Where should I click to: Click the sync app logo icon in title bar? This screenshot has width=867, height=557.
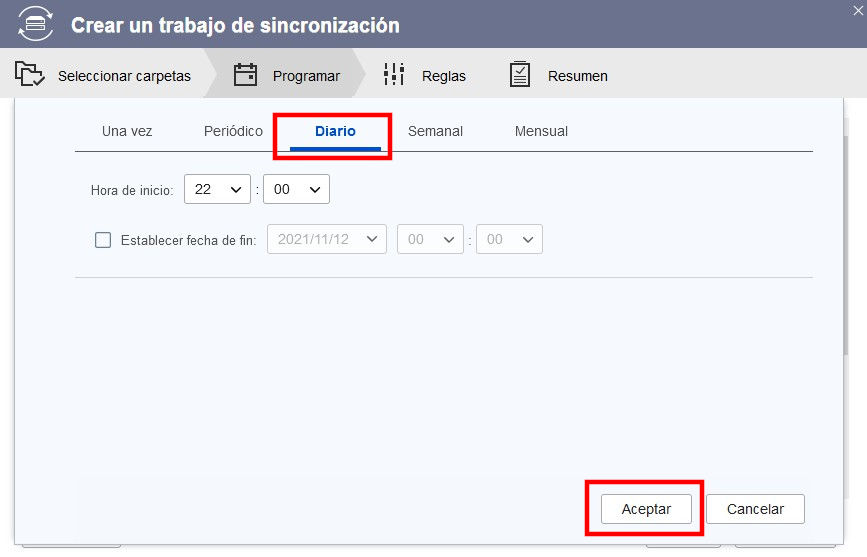[x=34, y=24]
